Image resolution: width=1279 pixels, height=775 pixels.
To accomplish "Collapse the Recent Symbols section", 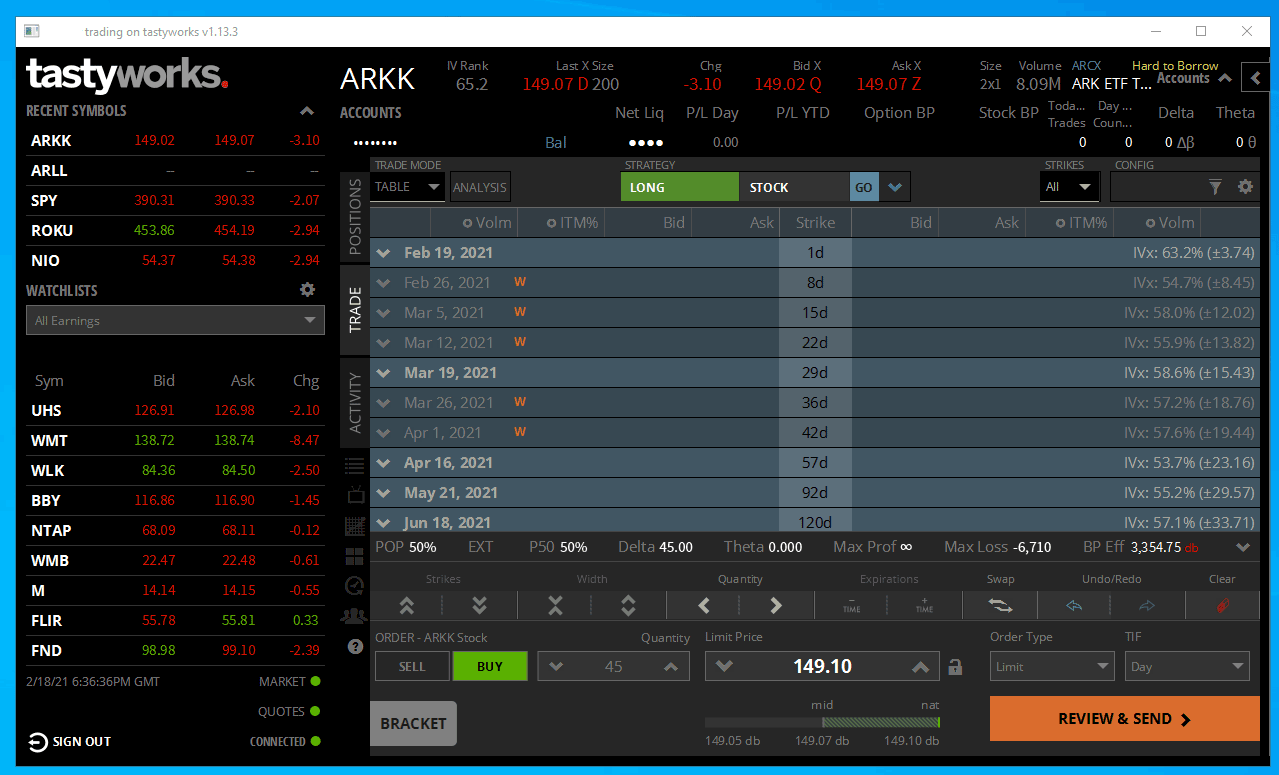I will (x=307, y=111).
